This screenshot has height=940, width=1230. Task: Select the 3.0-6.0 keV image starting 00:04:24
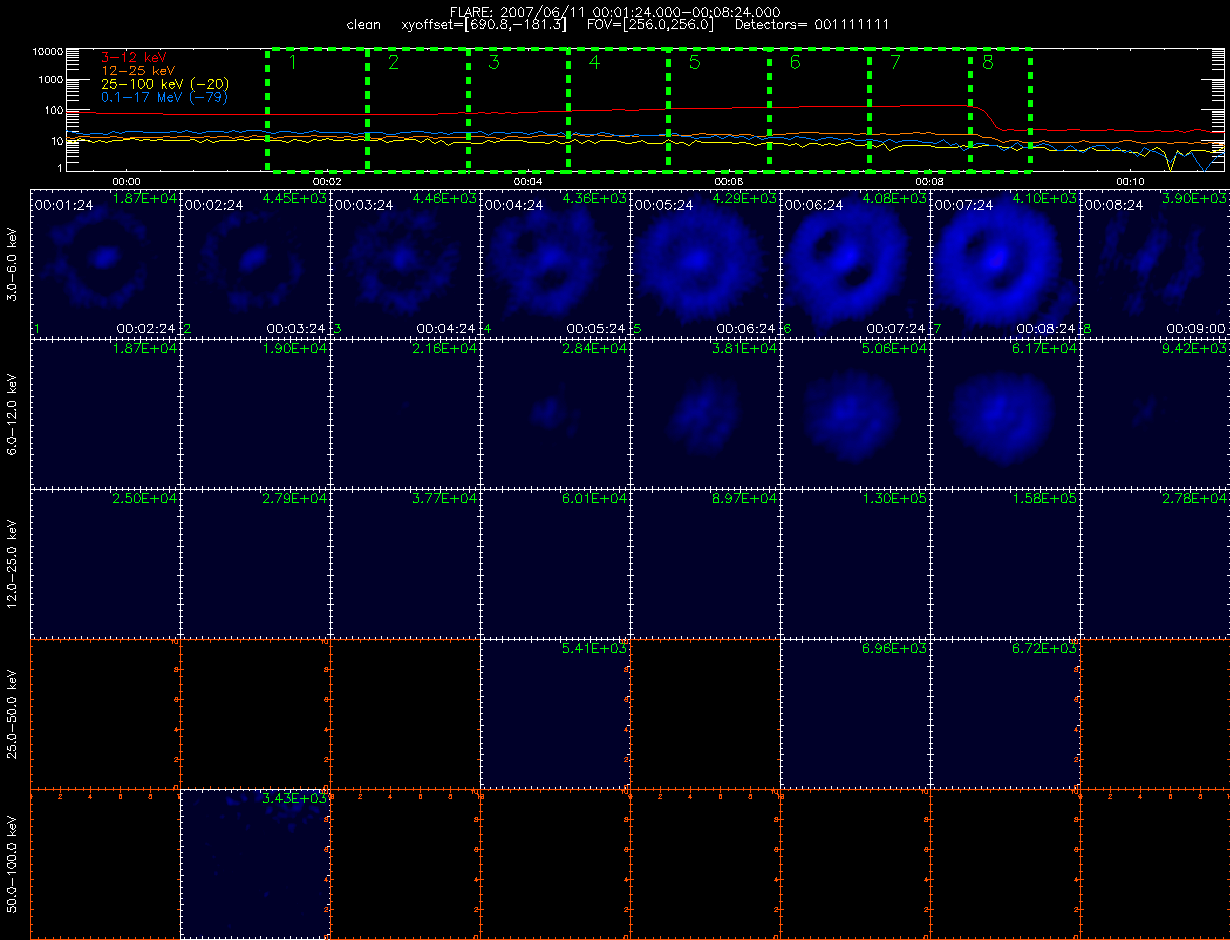(555, 263)
